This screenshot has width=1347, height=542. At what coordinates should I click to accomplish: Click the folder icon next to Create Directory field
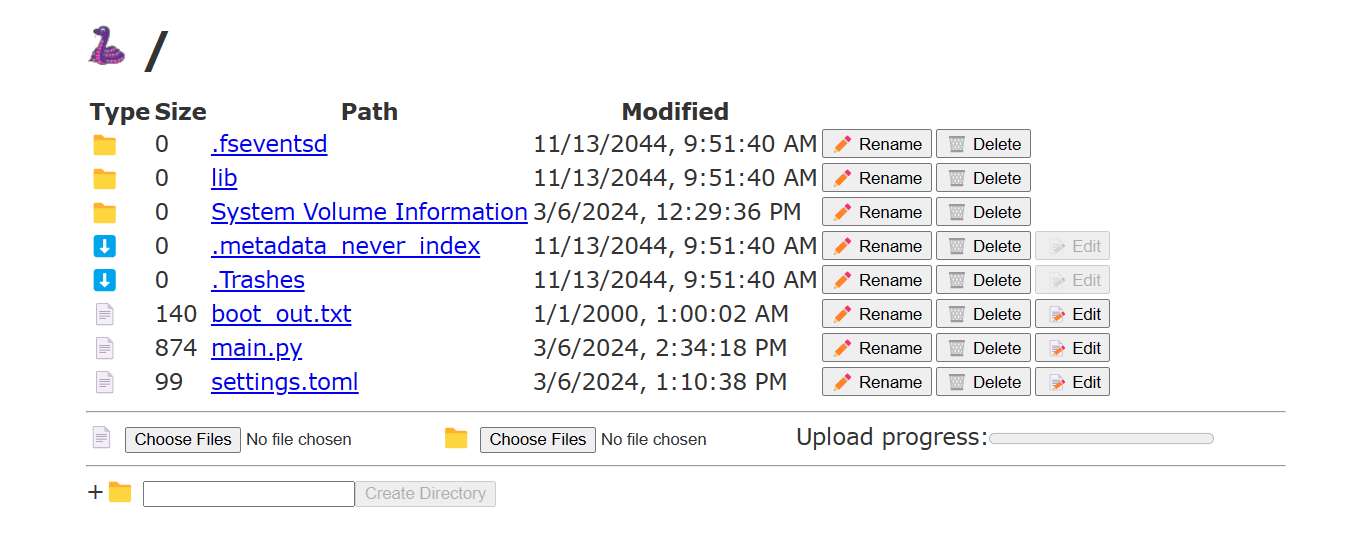120,492
